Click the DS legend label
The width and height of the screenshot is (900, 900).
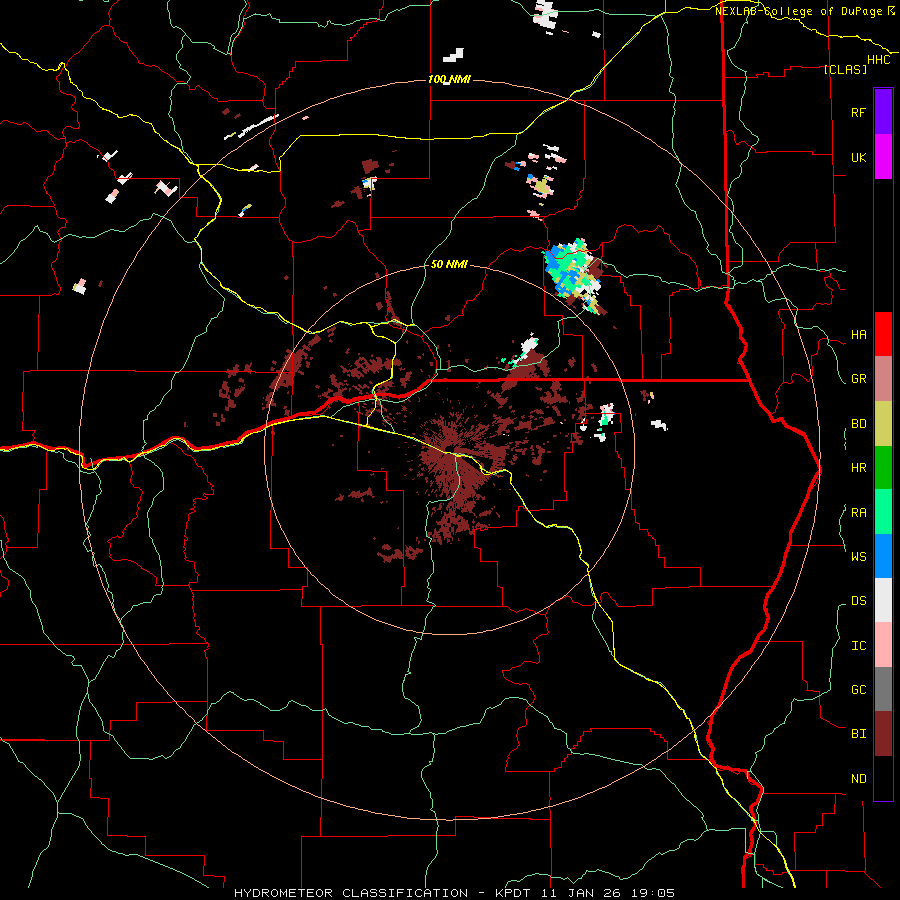point(858,601)
